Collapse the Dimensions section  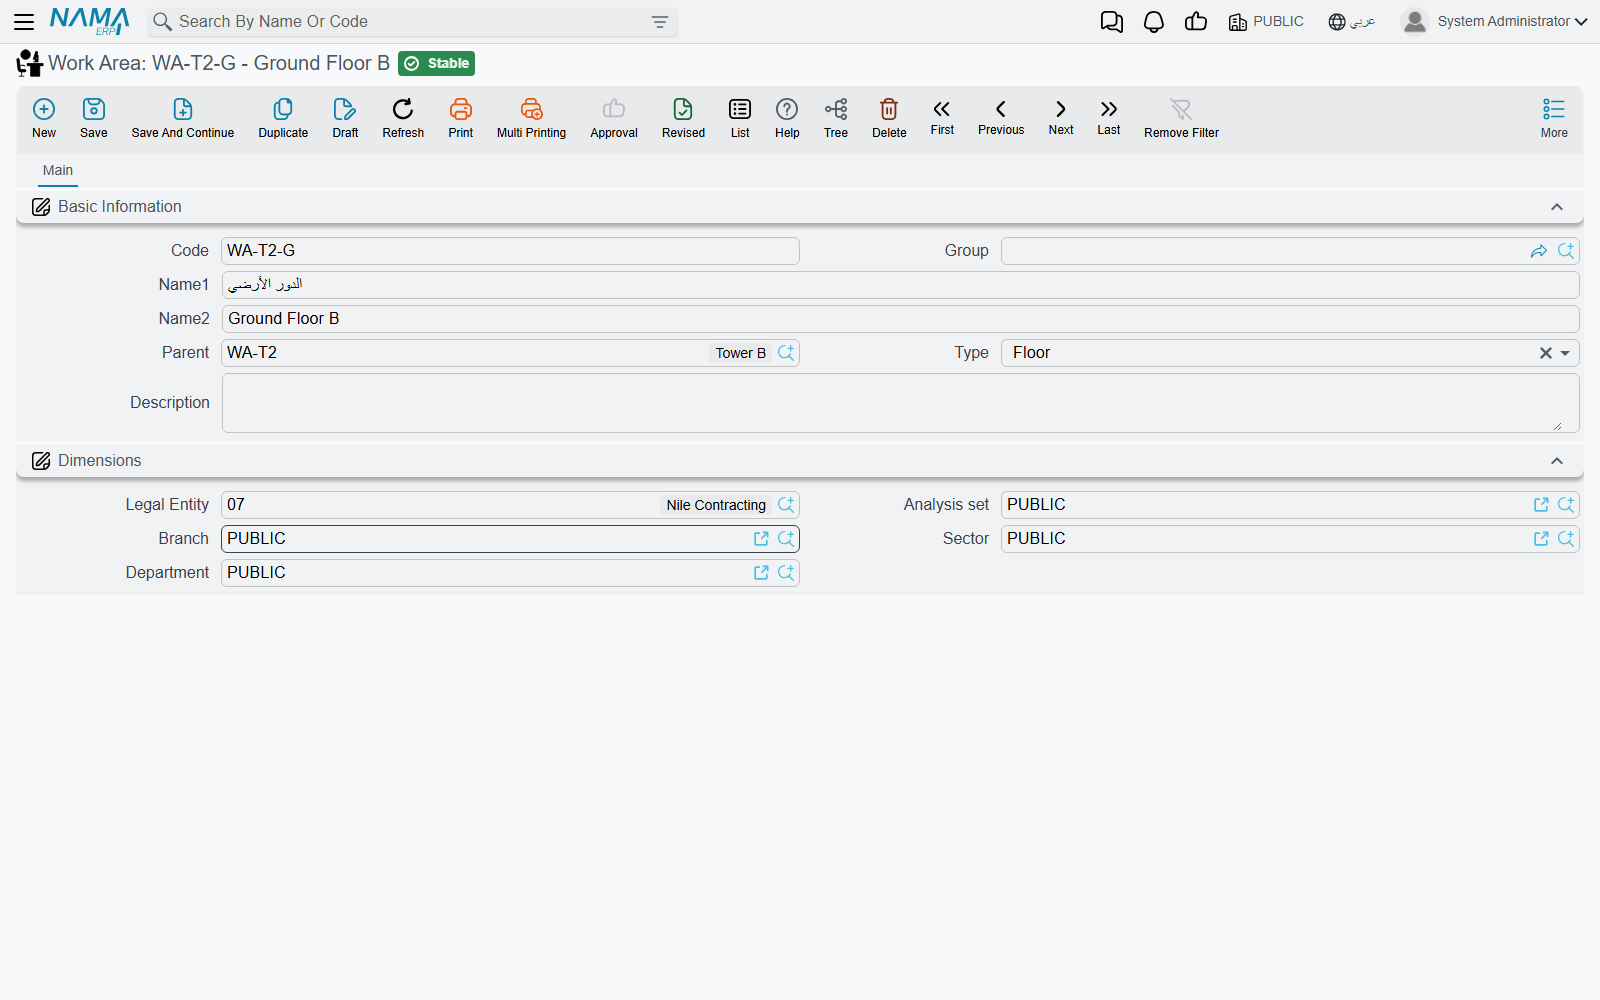(x=1557, y=461)
